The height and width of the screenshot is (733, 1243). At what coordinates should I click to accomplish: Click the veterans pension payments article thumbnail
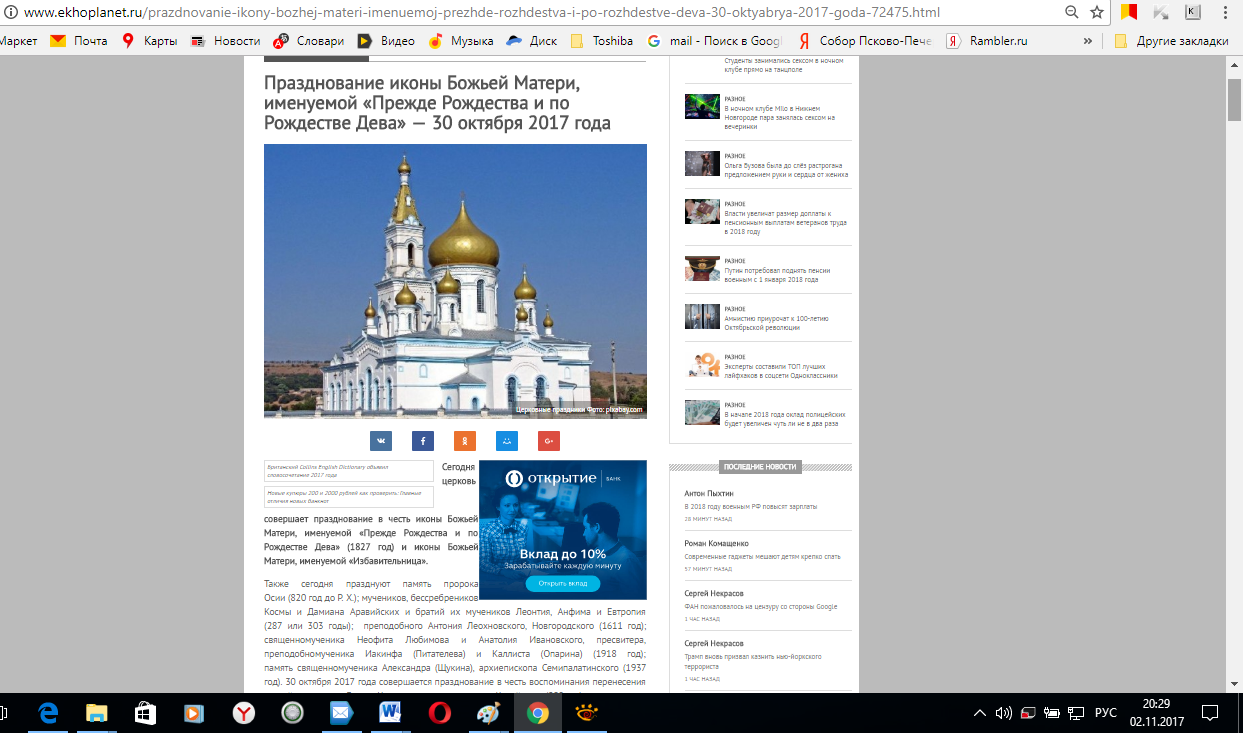click(x=703, y=211)
